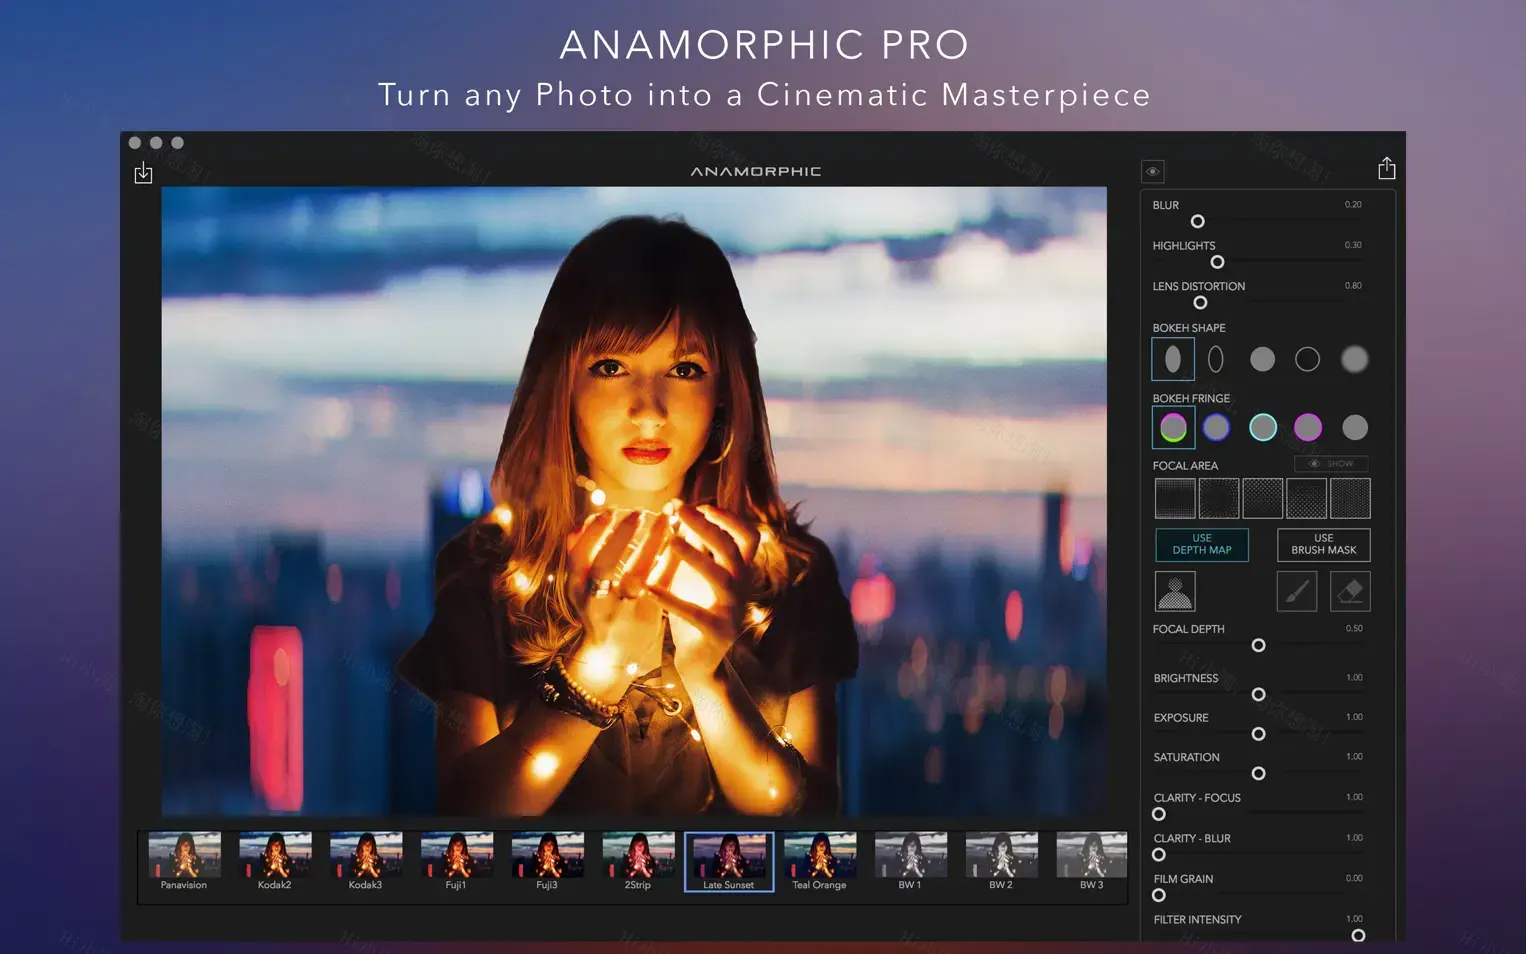This screenshot has width=1526, height=954.
Task: Click the USE DEPTH MAP button
Action: (1201, 545)
